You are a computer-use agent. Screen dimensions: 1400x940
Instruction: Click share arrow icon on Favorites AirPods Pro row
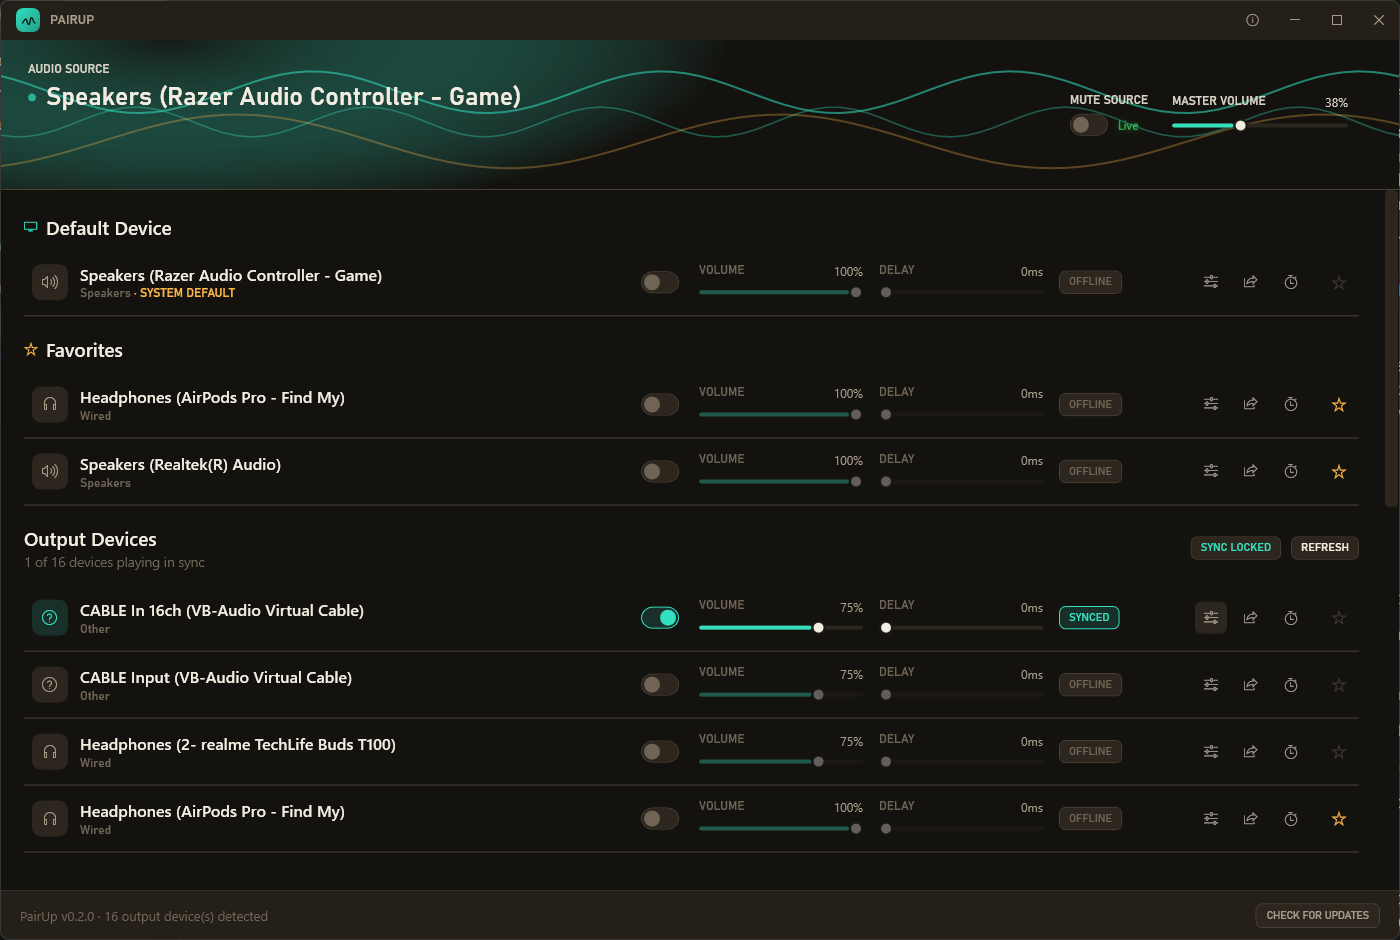pyautogui.click(x=1250, y=404)
